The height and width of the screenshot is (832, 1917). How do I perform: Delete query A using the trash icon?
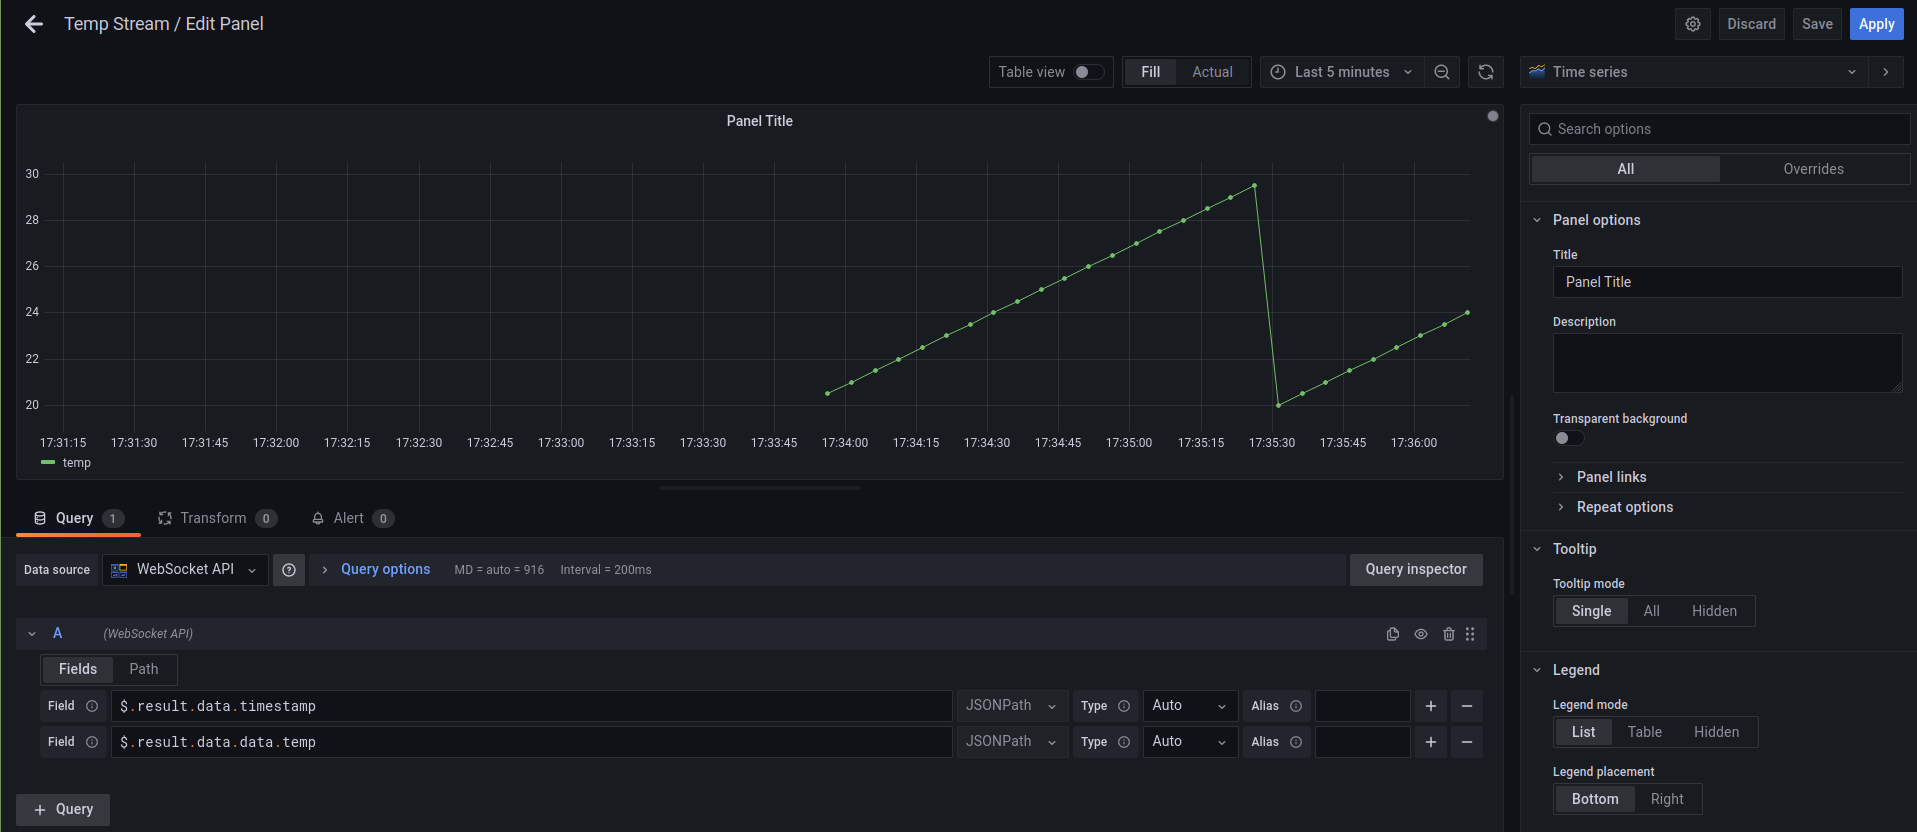pyautogui.click(x=1448, y=634)
